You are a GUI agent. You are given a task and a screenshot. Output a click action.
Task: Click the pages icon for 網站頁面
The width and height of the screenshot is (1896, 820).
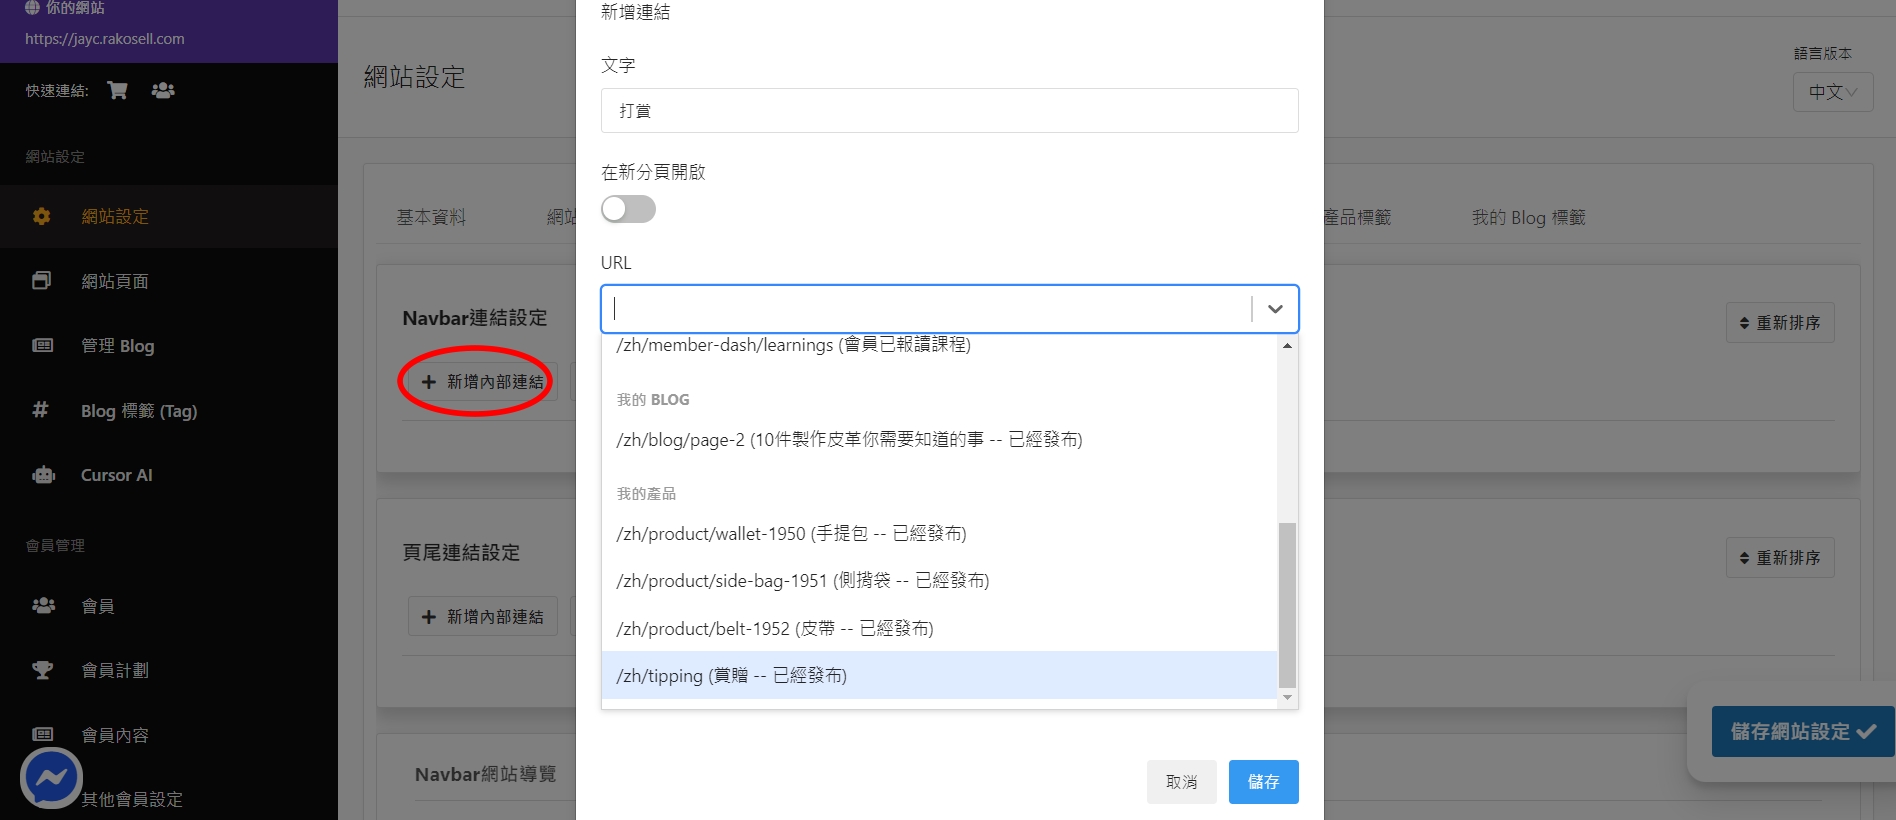point(41,281)
